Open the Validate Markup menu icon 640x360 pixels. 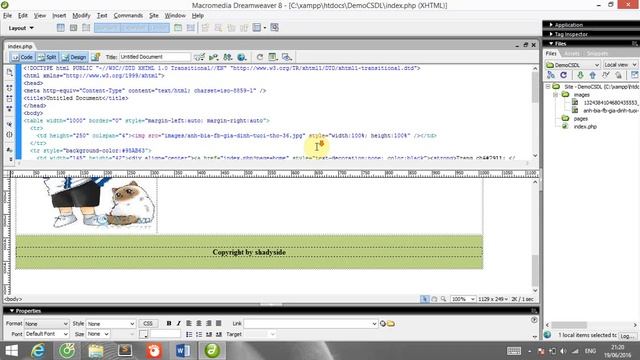[x=213, y=57]
